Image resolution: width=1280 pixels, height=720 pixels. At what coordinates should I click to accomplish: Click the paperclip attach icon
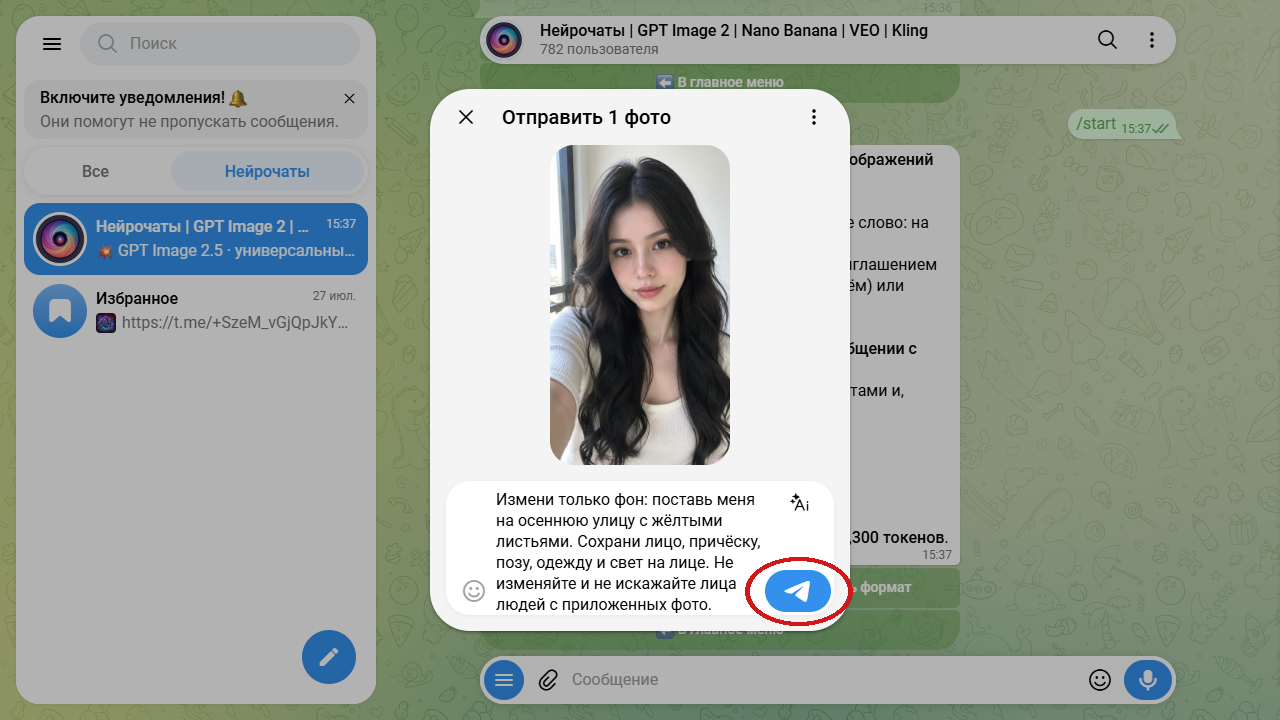coord(548,680)
